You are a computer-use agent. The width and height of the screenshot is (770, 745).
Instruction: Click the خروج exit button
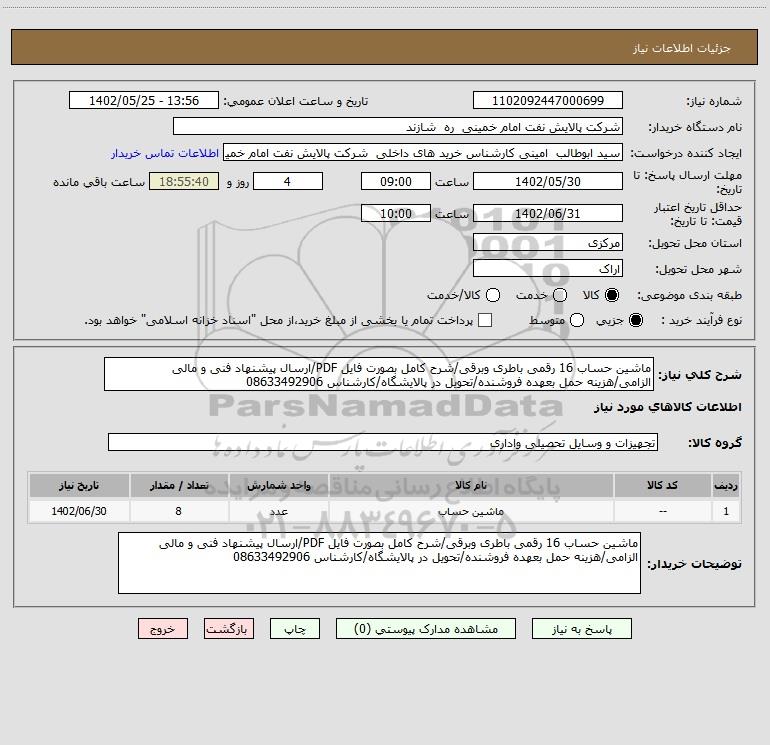pos(163,629)
